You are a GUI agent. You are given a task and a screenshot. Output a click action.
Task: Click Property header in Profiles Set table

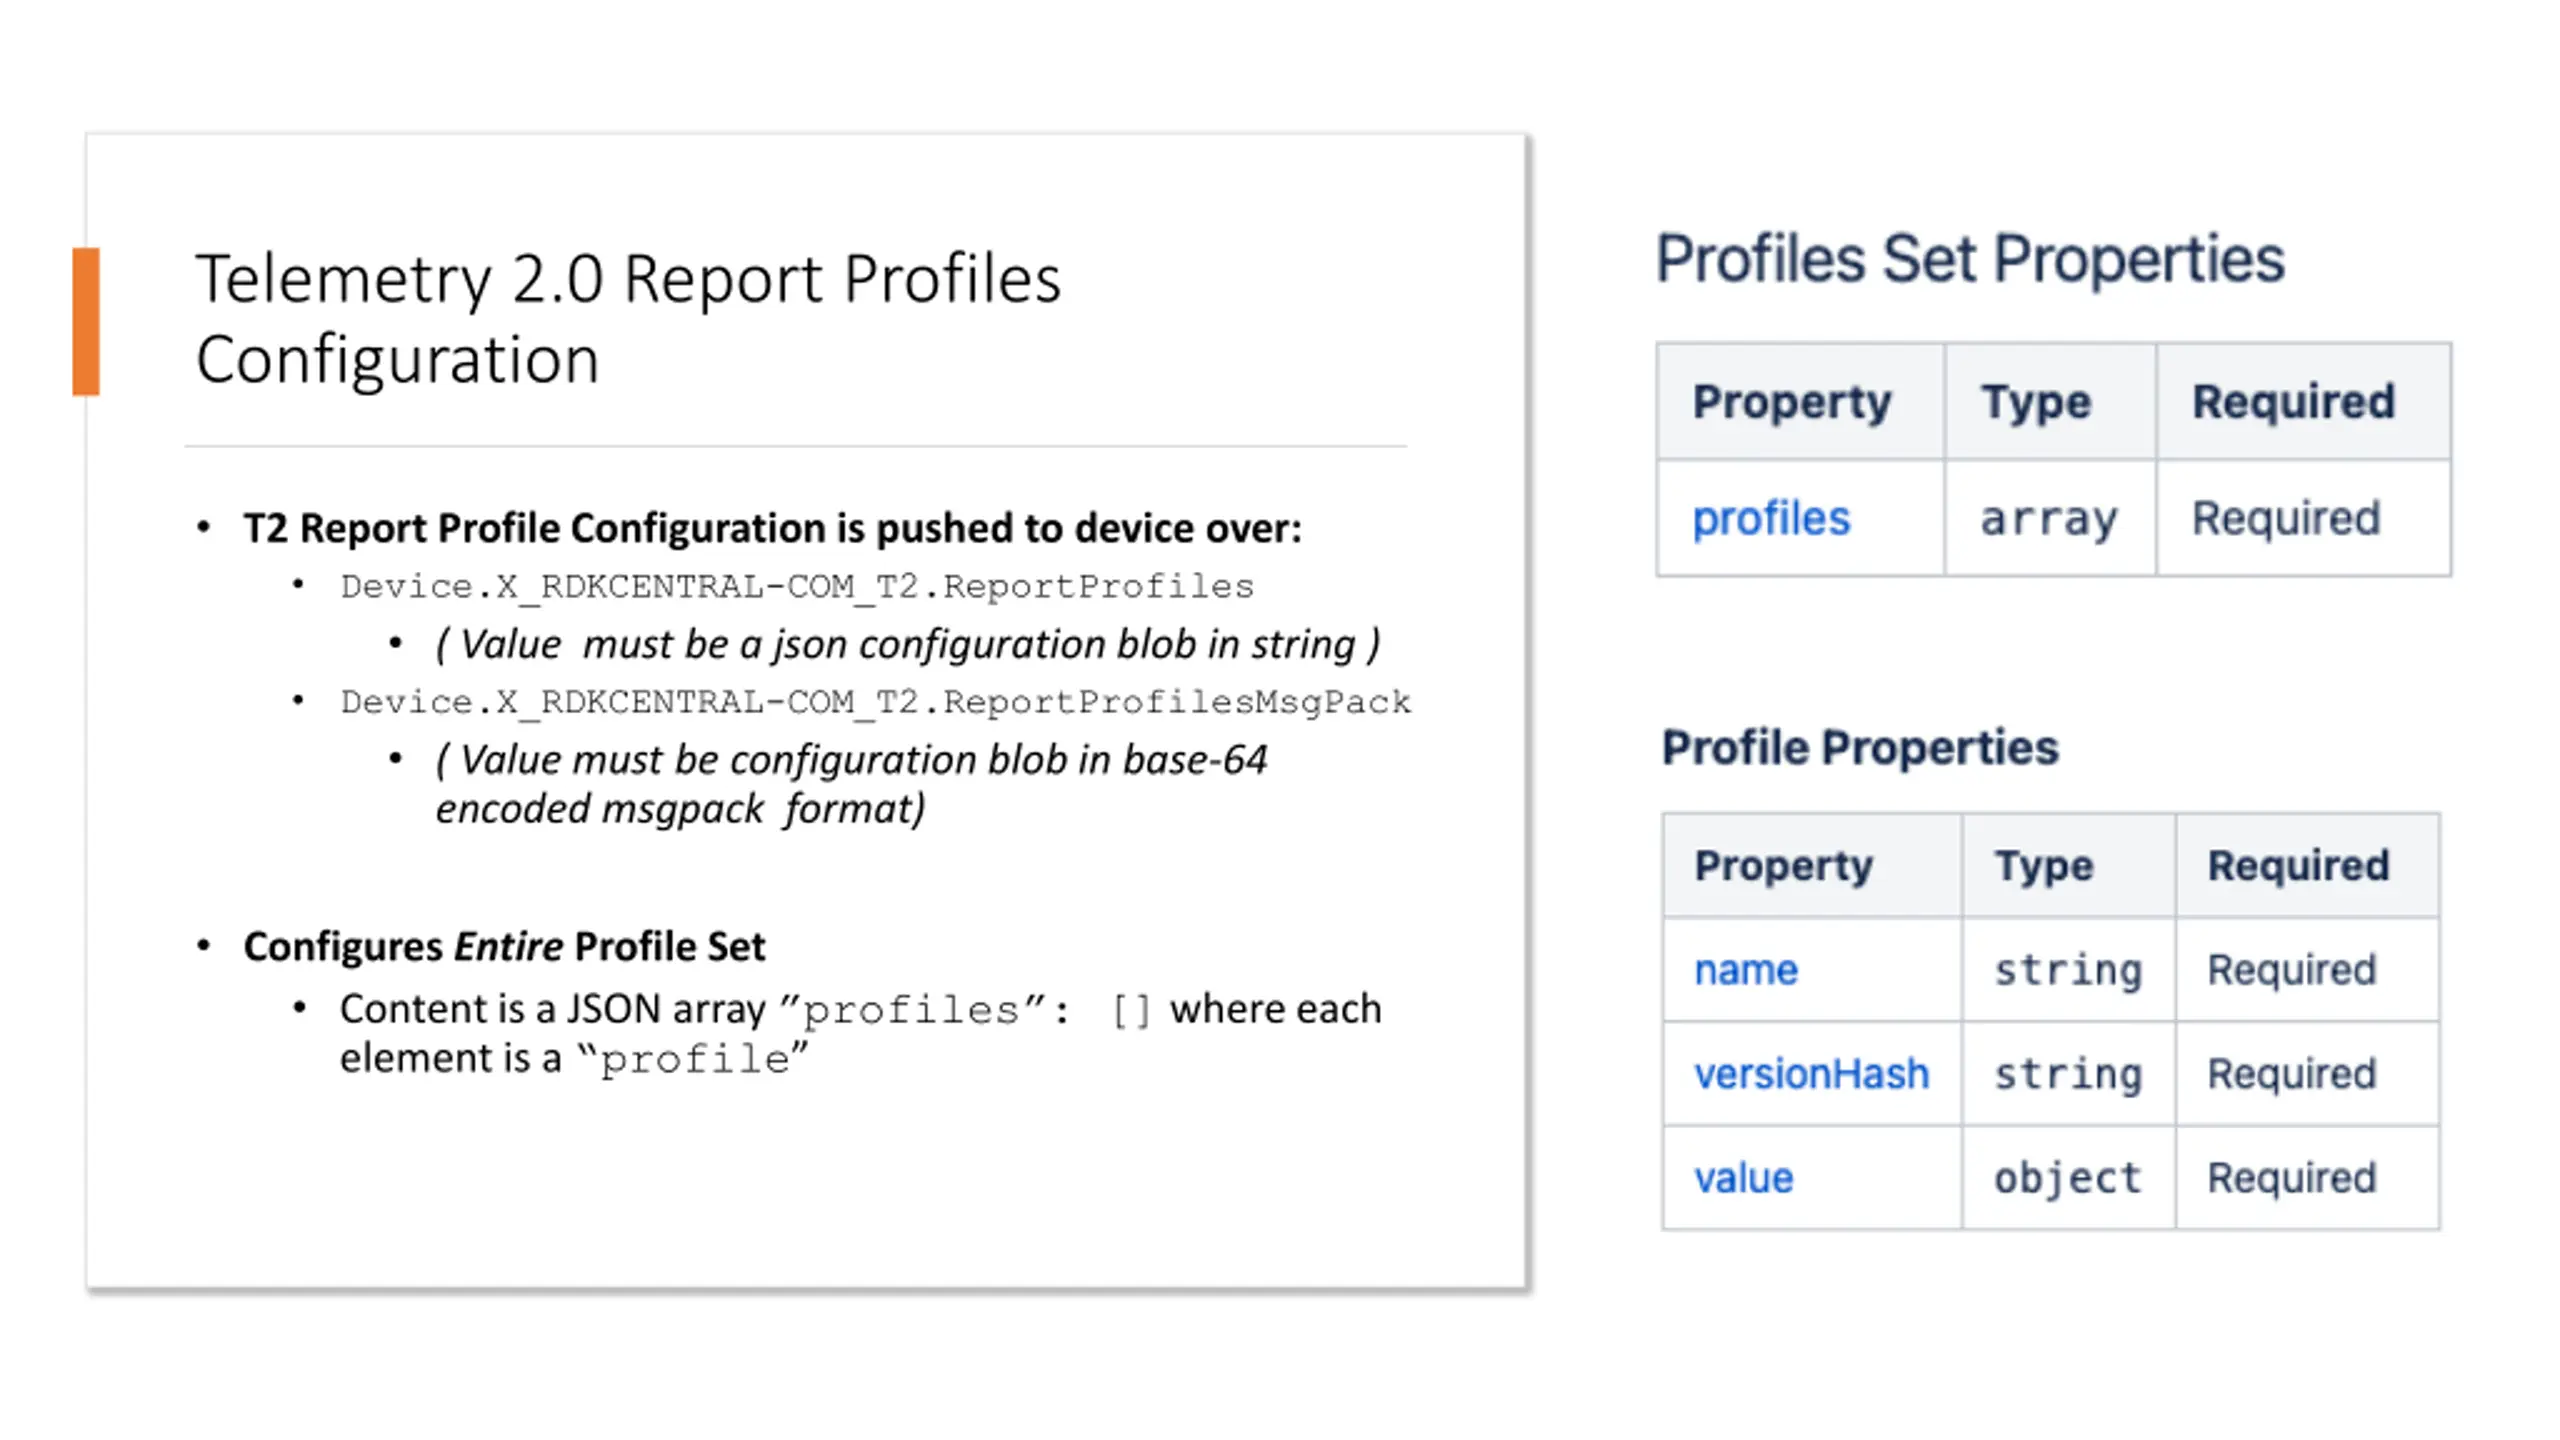click(1792, 402)
